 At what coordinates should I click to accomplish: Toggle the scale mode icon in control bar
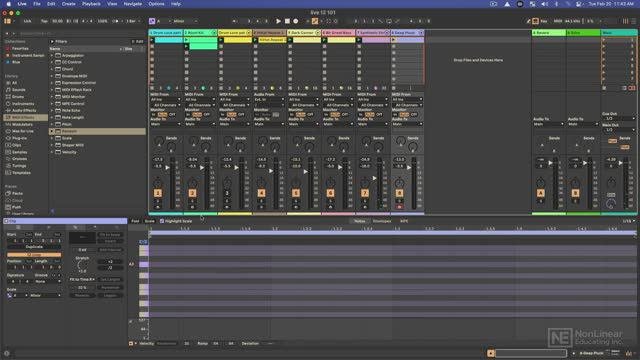coord(152,21)
